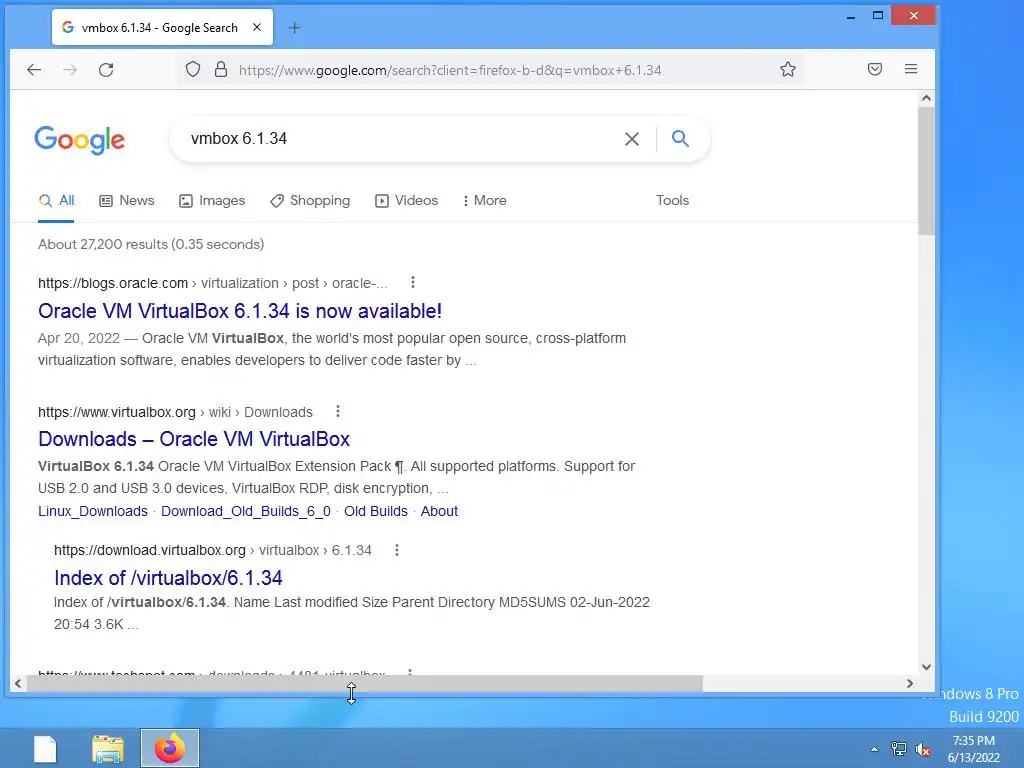
Task: Click the download.virtualbox.org breadcrumb URL
Action: tap(212, 551)
